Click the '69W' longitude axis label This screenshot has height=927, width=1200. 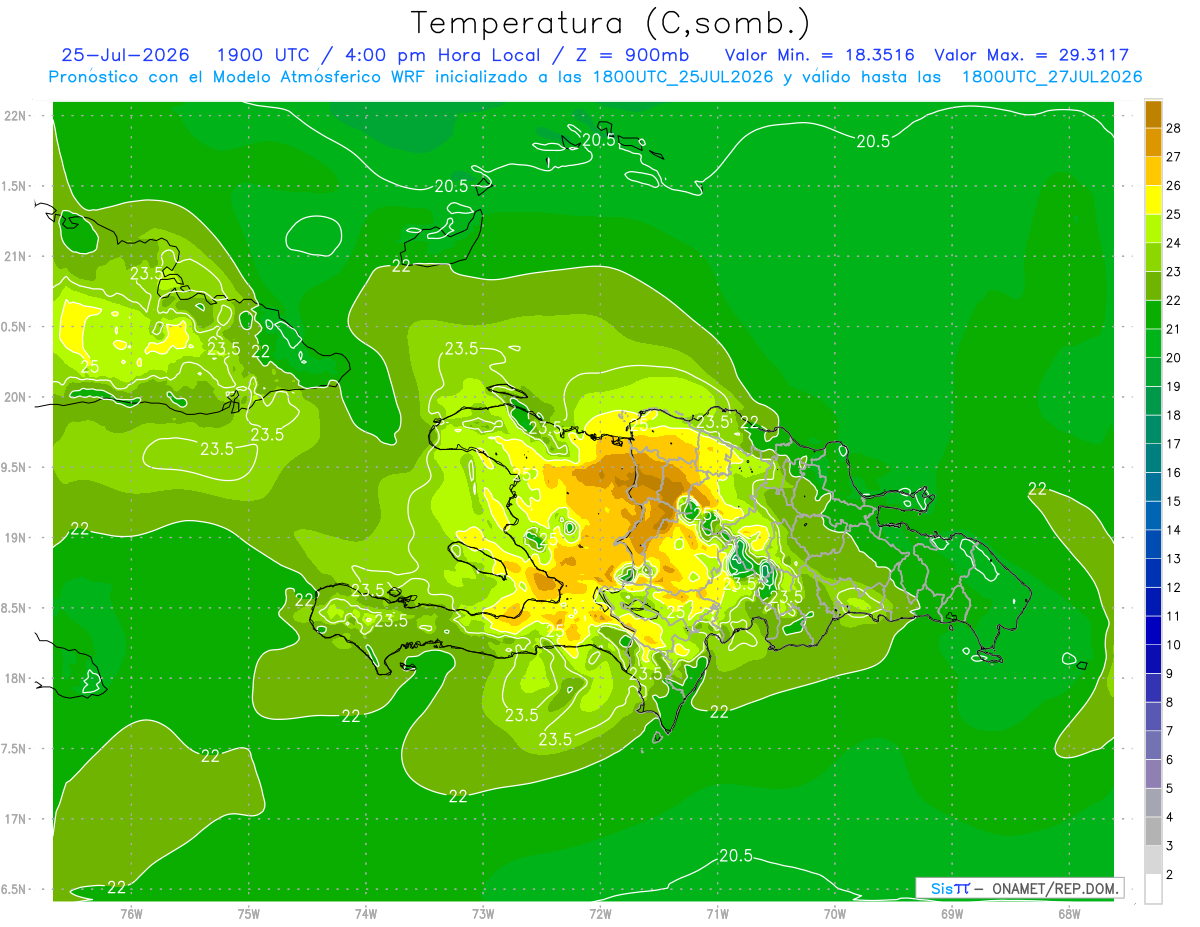952,912
